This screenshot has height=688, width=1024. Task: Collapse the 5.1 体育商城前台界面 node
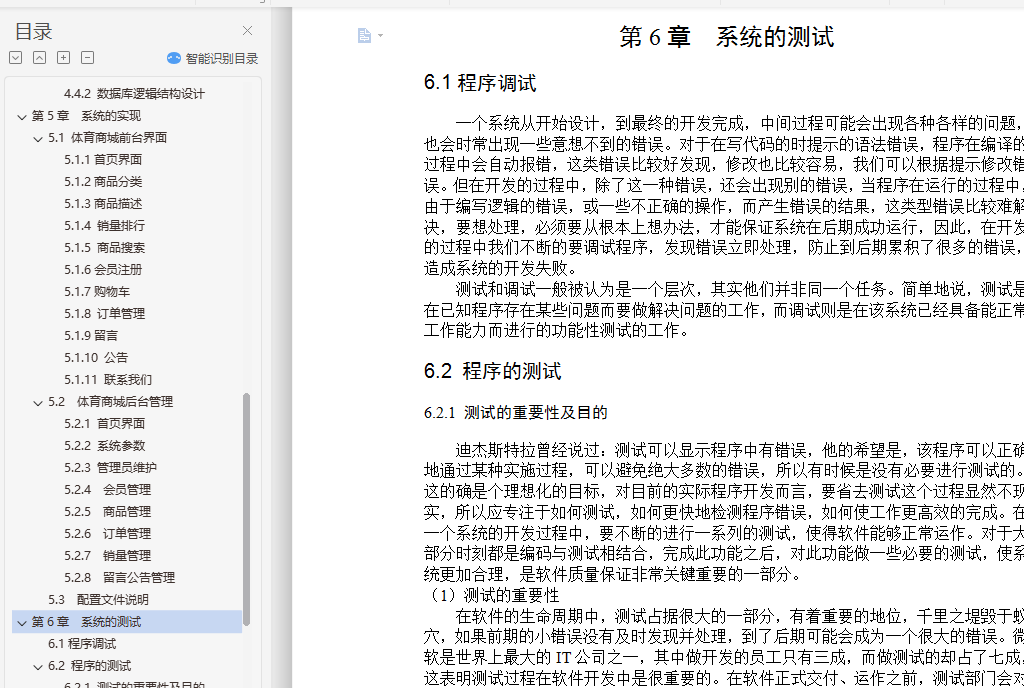pos(38,139)
